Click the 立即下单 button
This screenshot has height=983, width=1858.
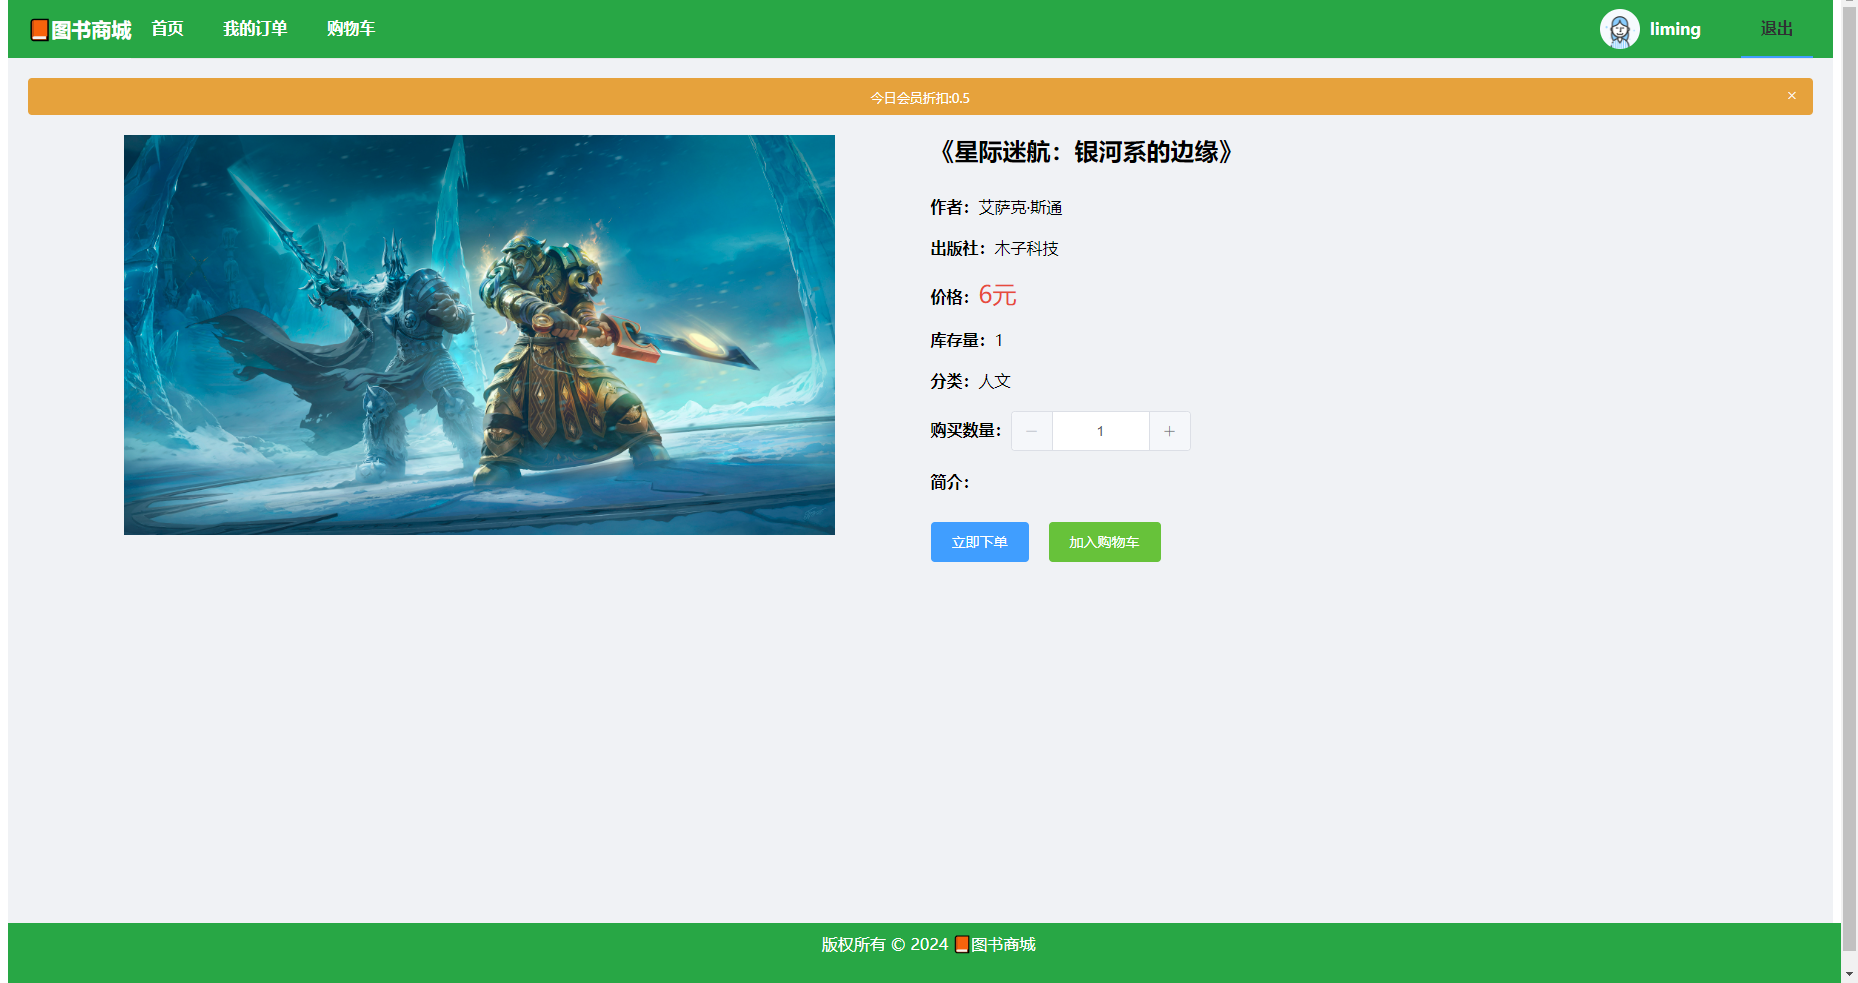(979, 542)
